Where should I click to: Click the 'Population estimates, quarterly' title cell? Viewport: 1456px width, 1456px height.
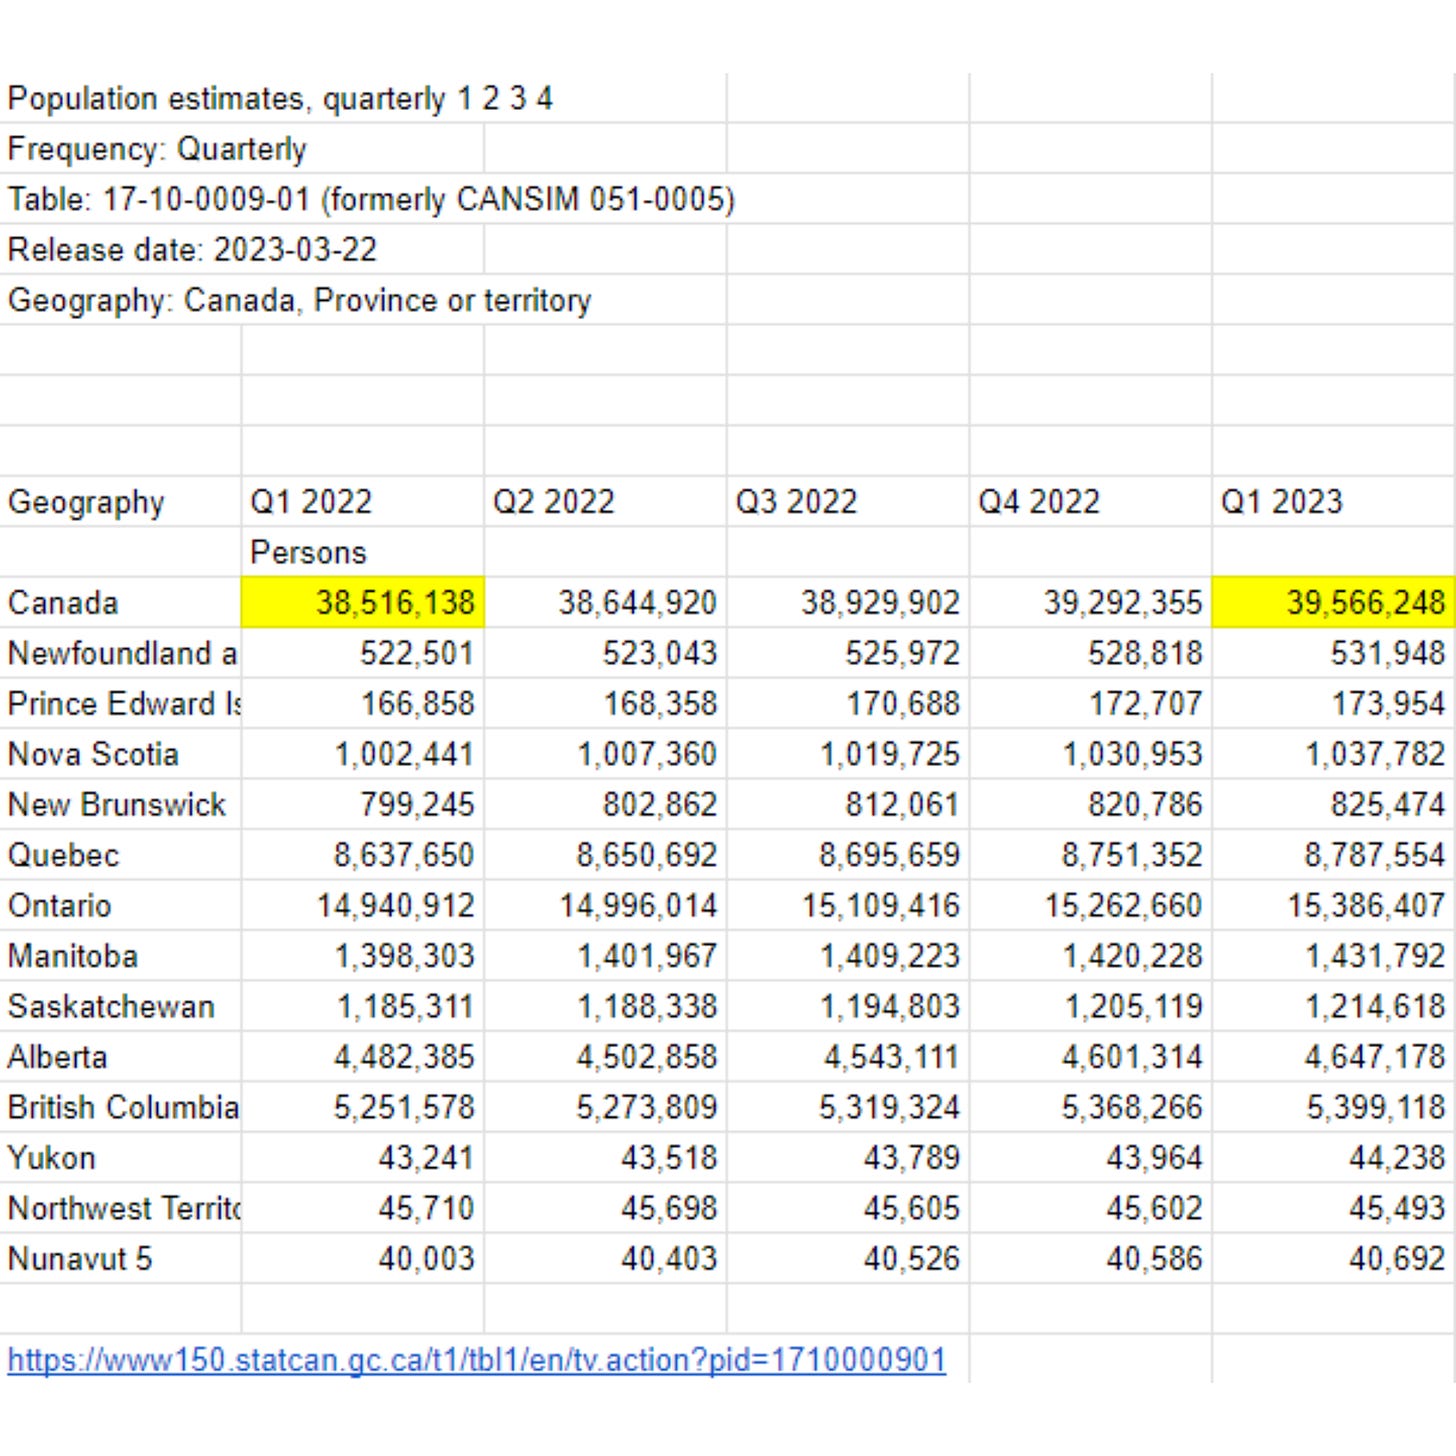(x=280, y=99)
